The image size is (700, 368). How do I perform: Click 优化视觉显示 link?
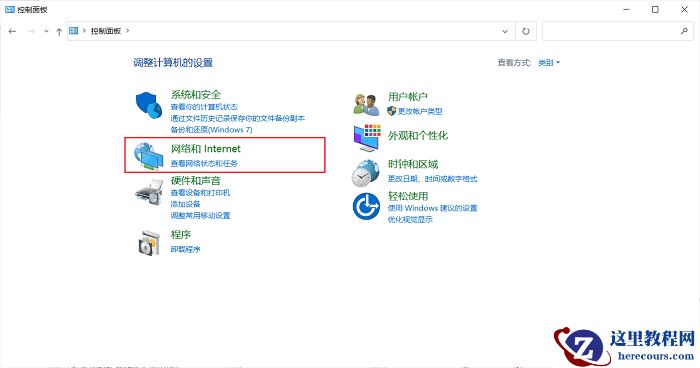coord(410,219)
